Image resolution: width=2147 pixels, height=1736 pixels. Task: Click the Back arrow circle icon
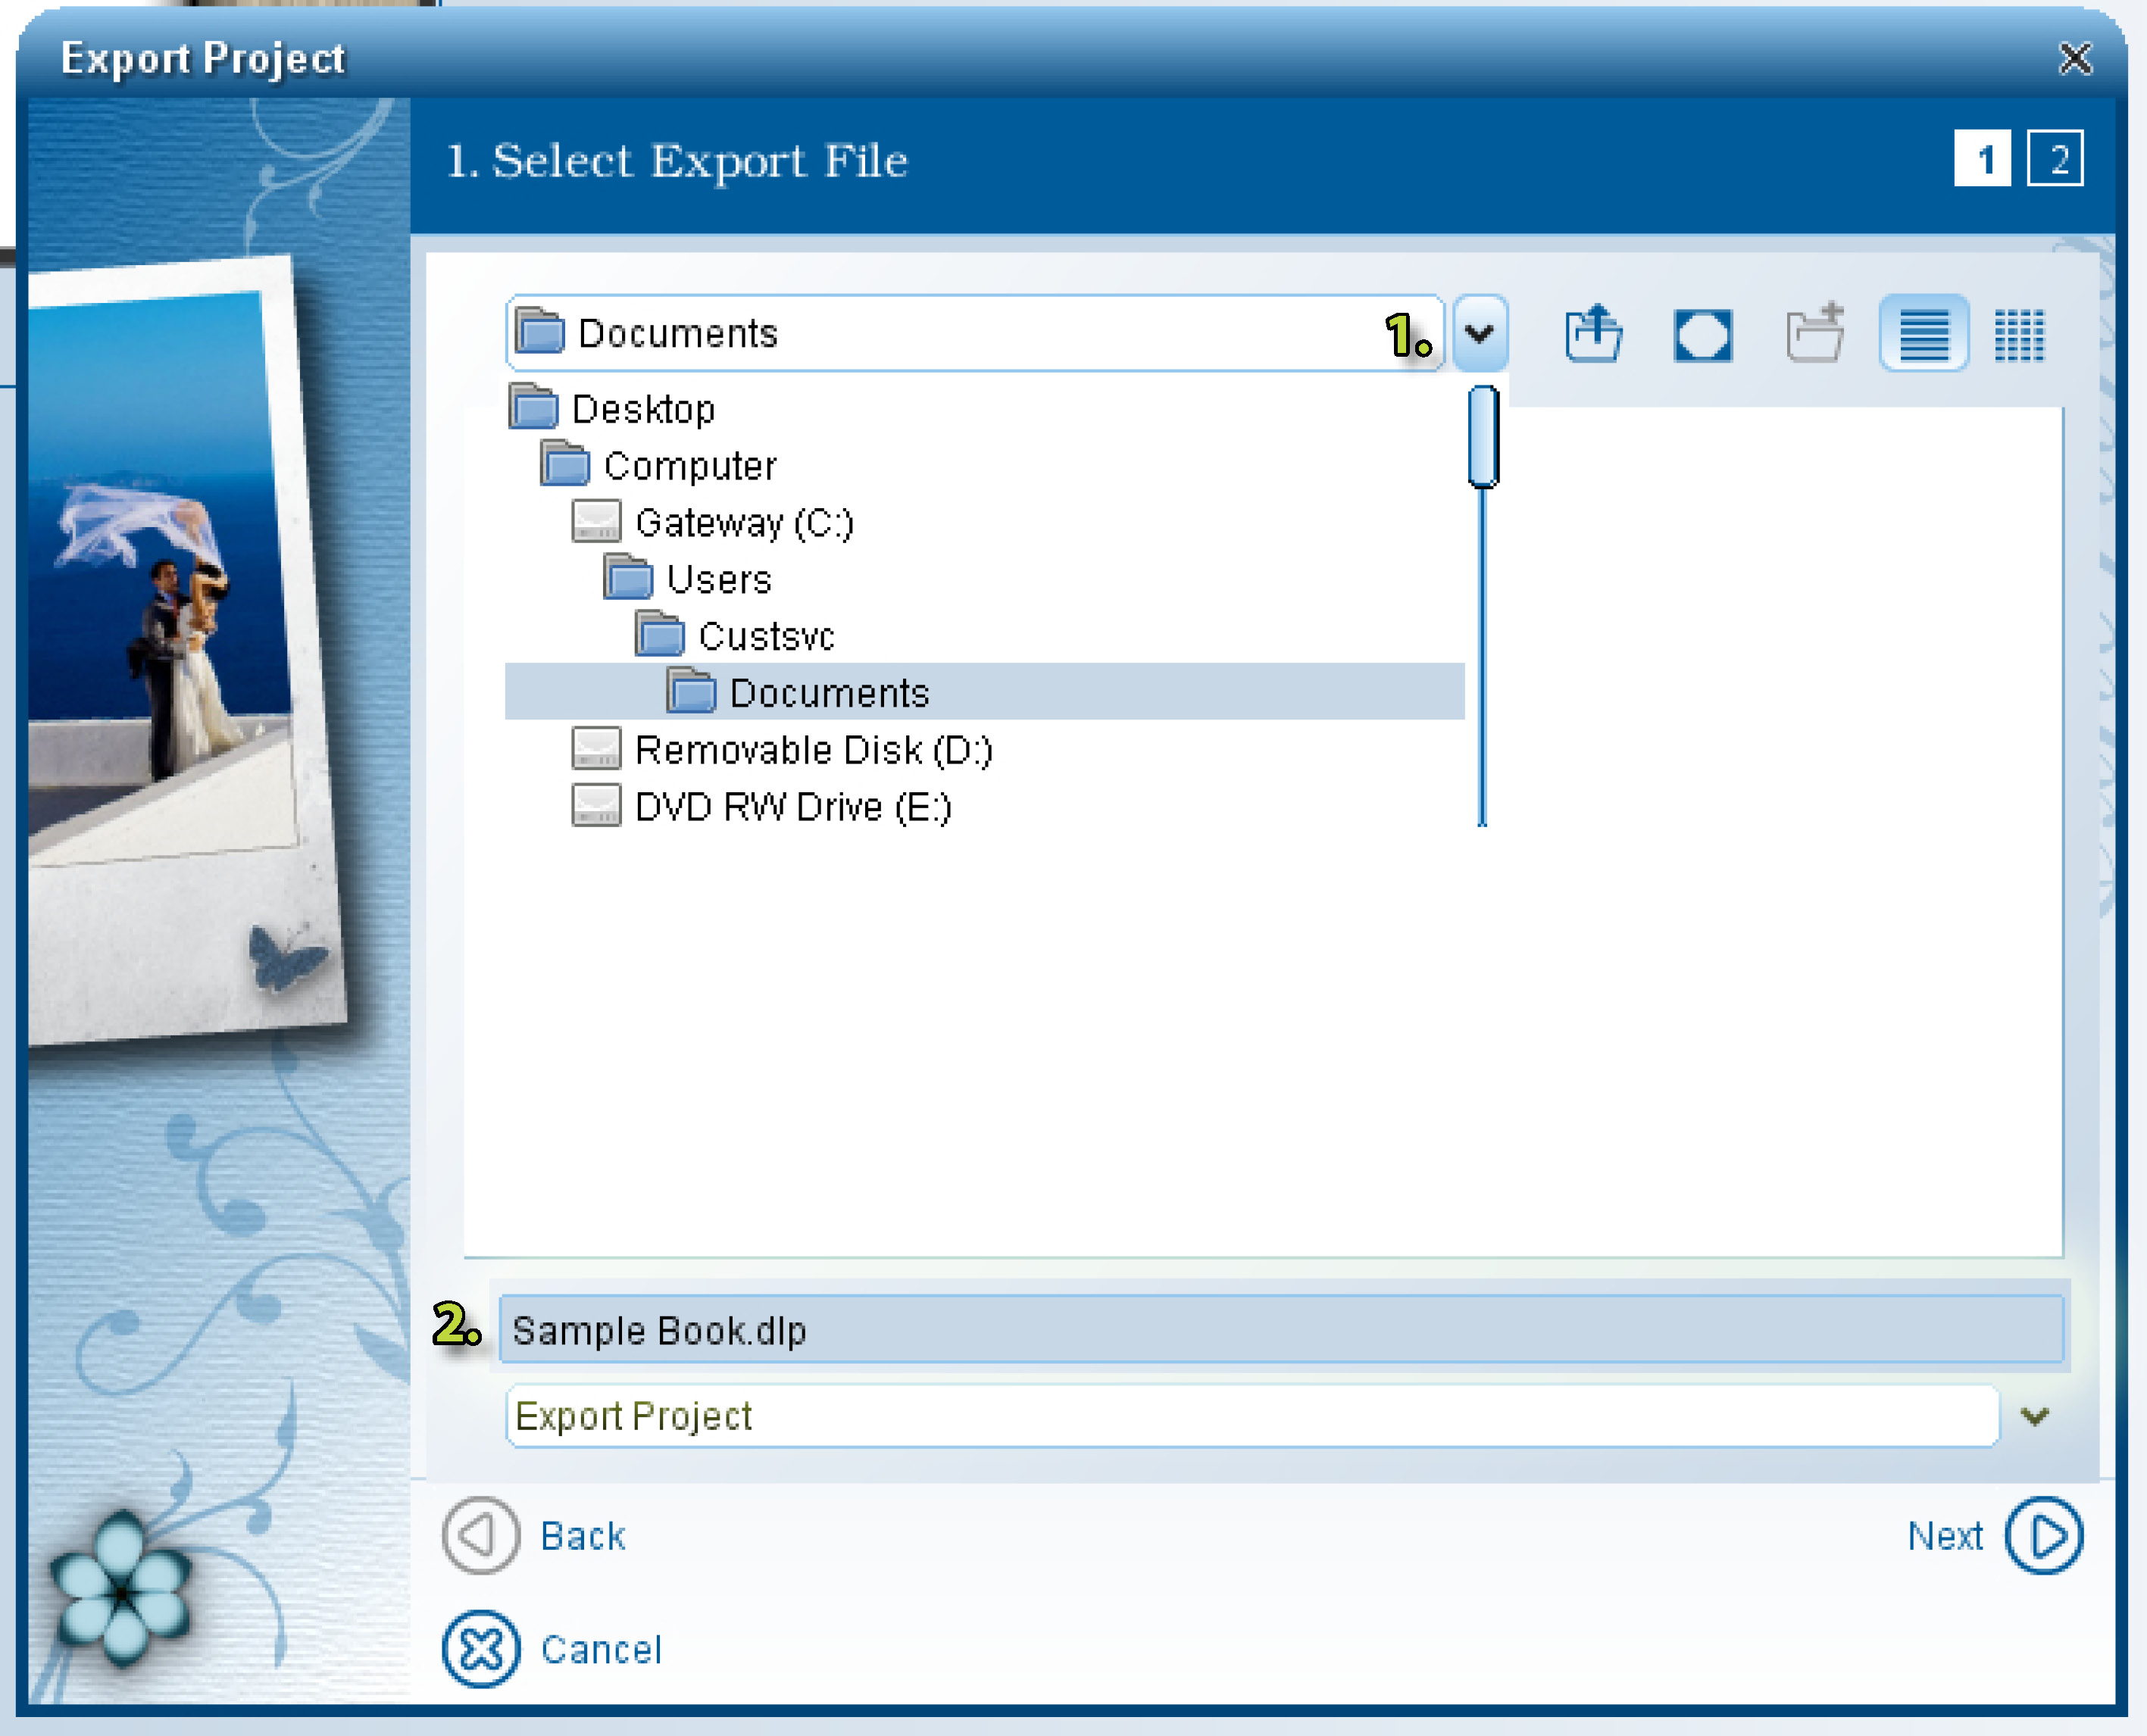coord(481,1535)
